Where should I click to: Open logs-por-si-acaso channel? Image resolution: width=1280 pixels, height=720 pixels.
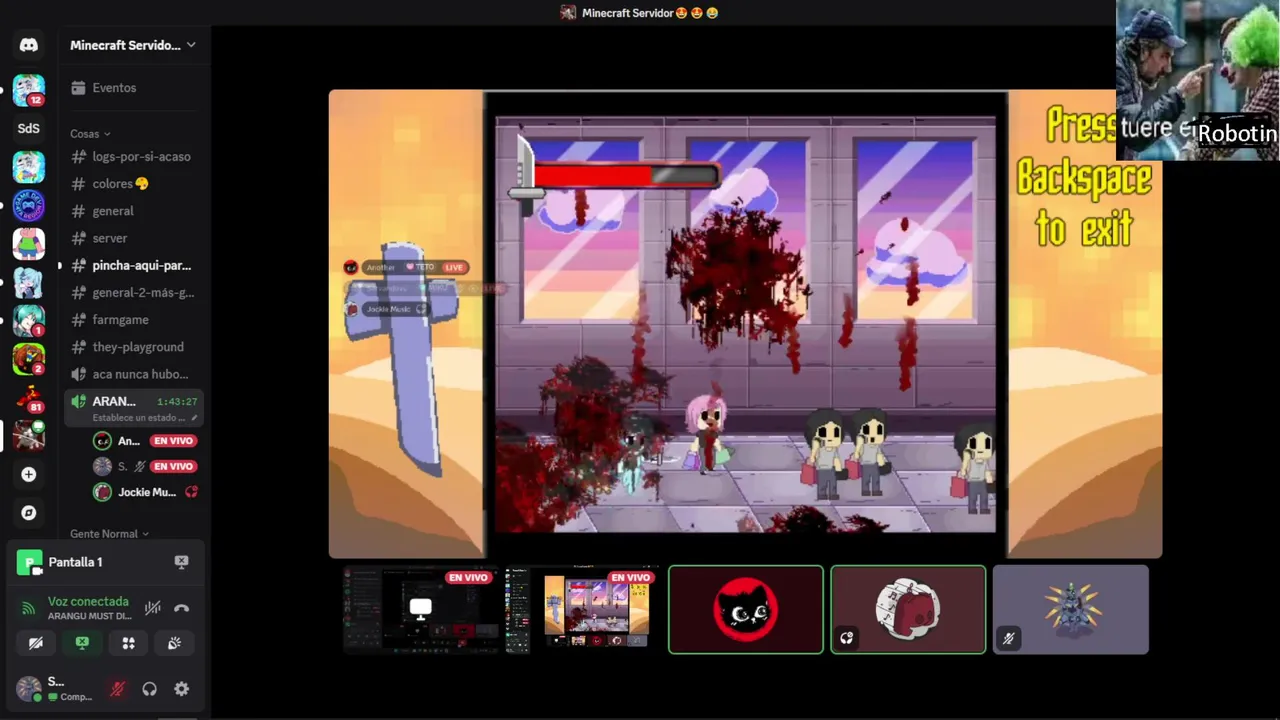tap(133, 157)
